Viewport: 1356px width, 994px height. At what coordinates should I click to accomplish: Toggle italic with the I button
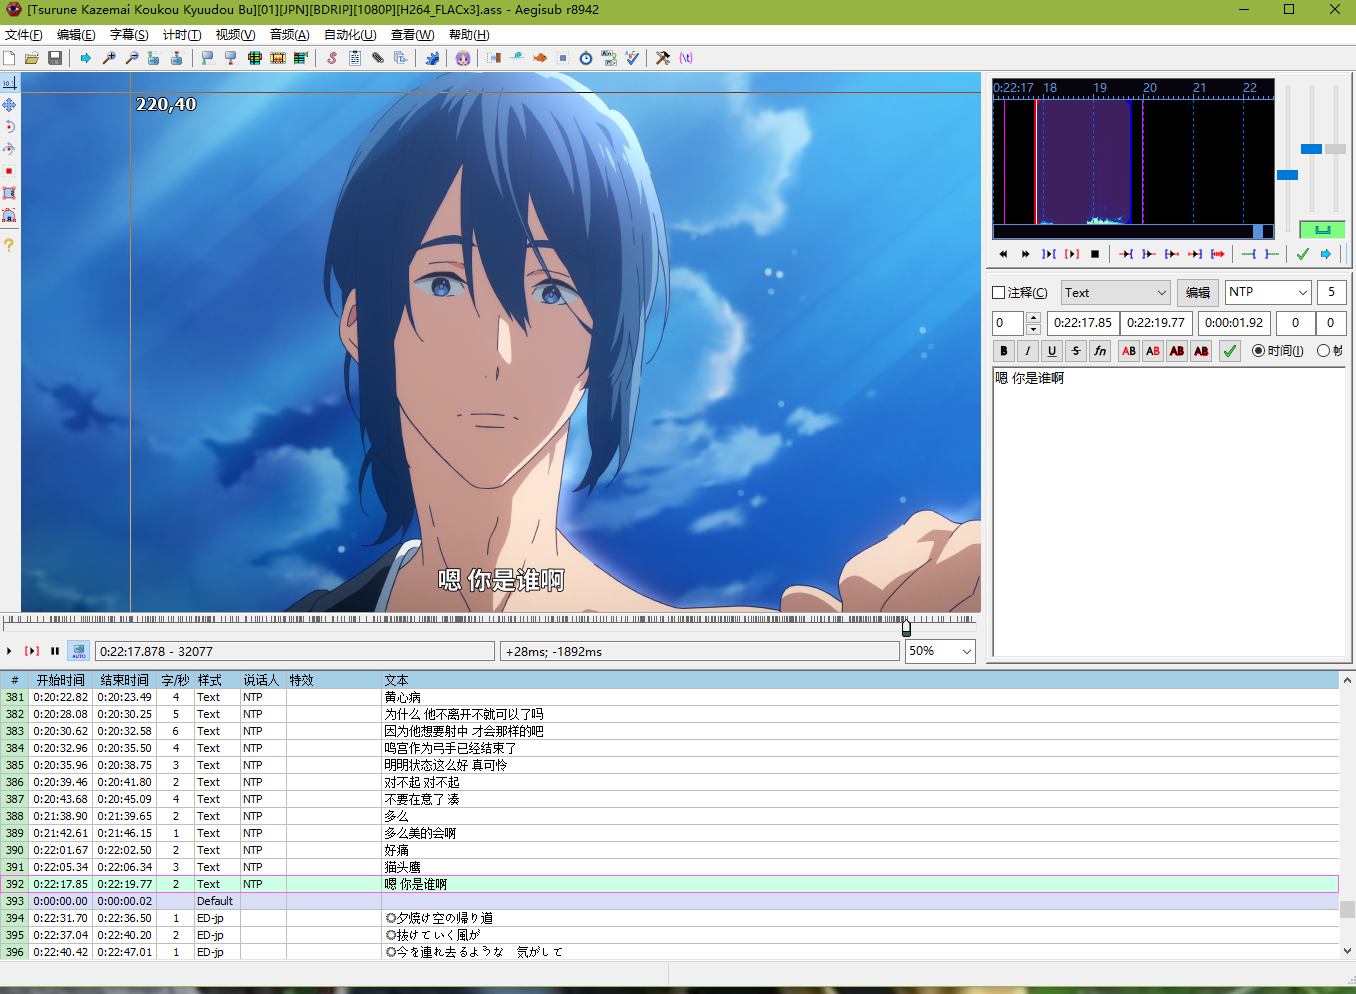tap(1028, 351)
